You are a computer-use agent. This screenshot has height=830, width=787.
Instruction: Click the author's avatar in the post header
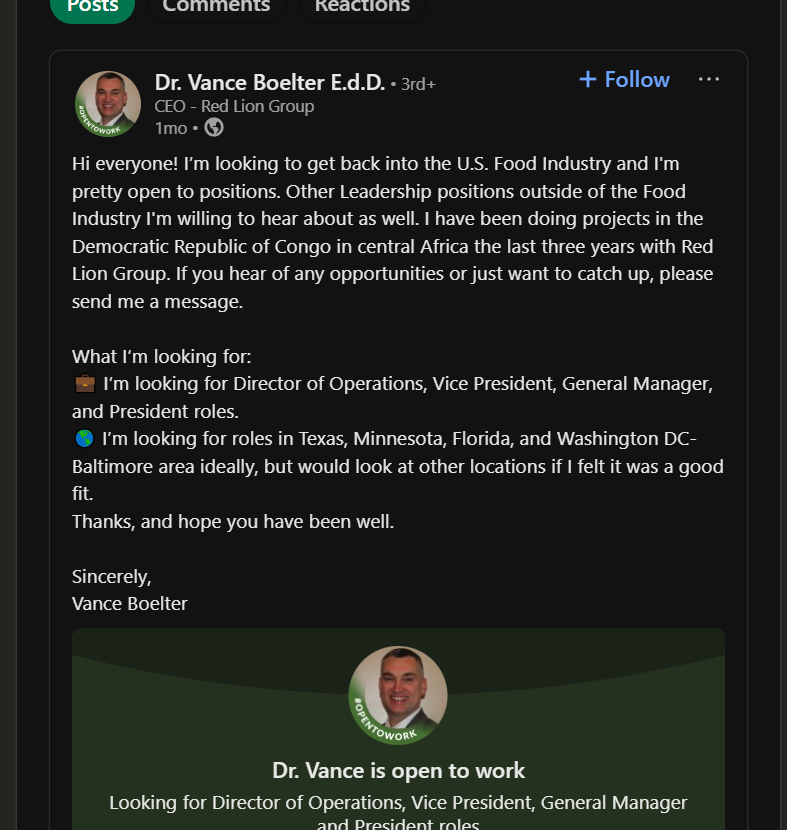[108, 104]
